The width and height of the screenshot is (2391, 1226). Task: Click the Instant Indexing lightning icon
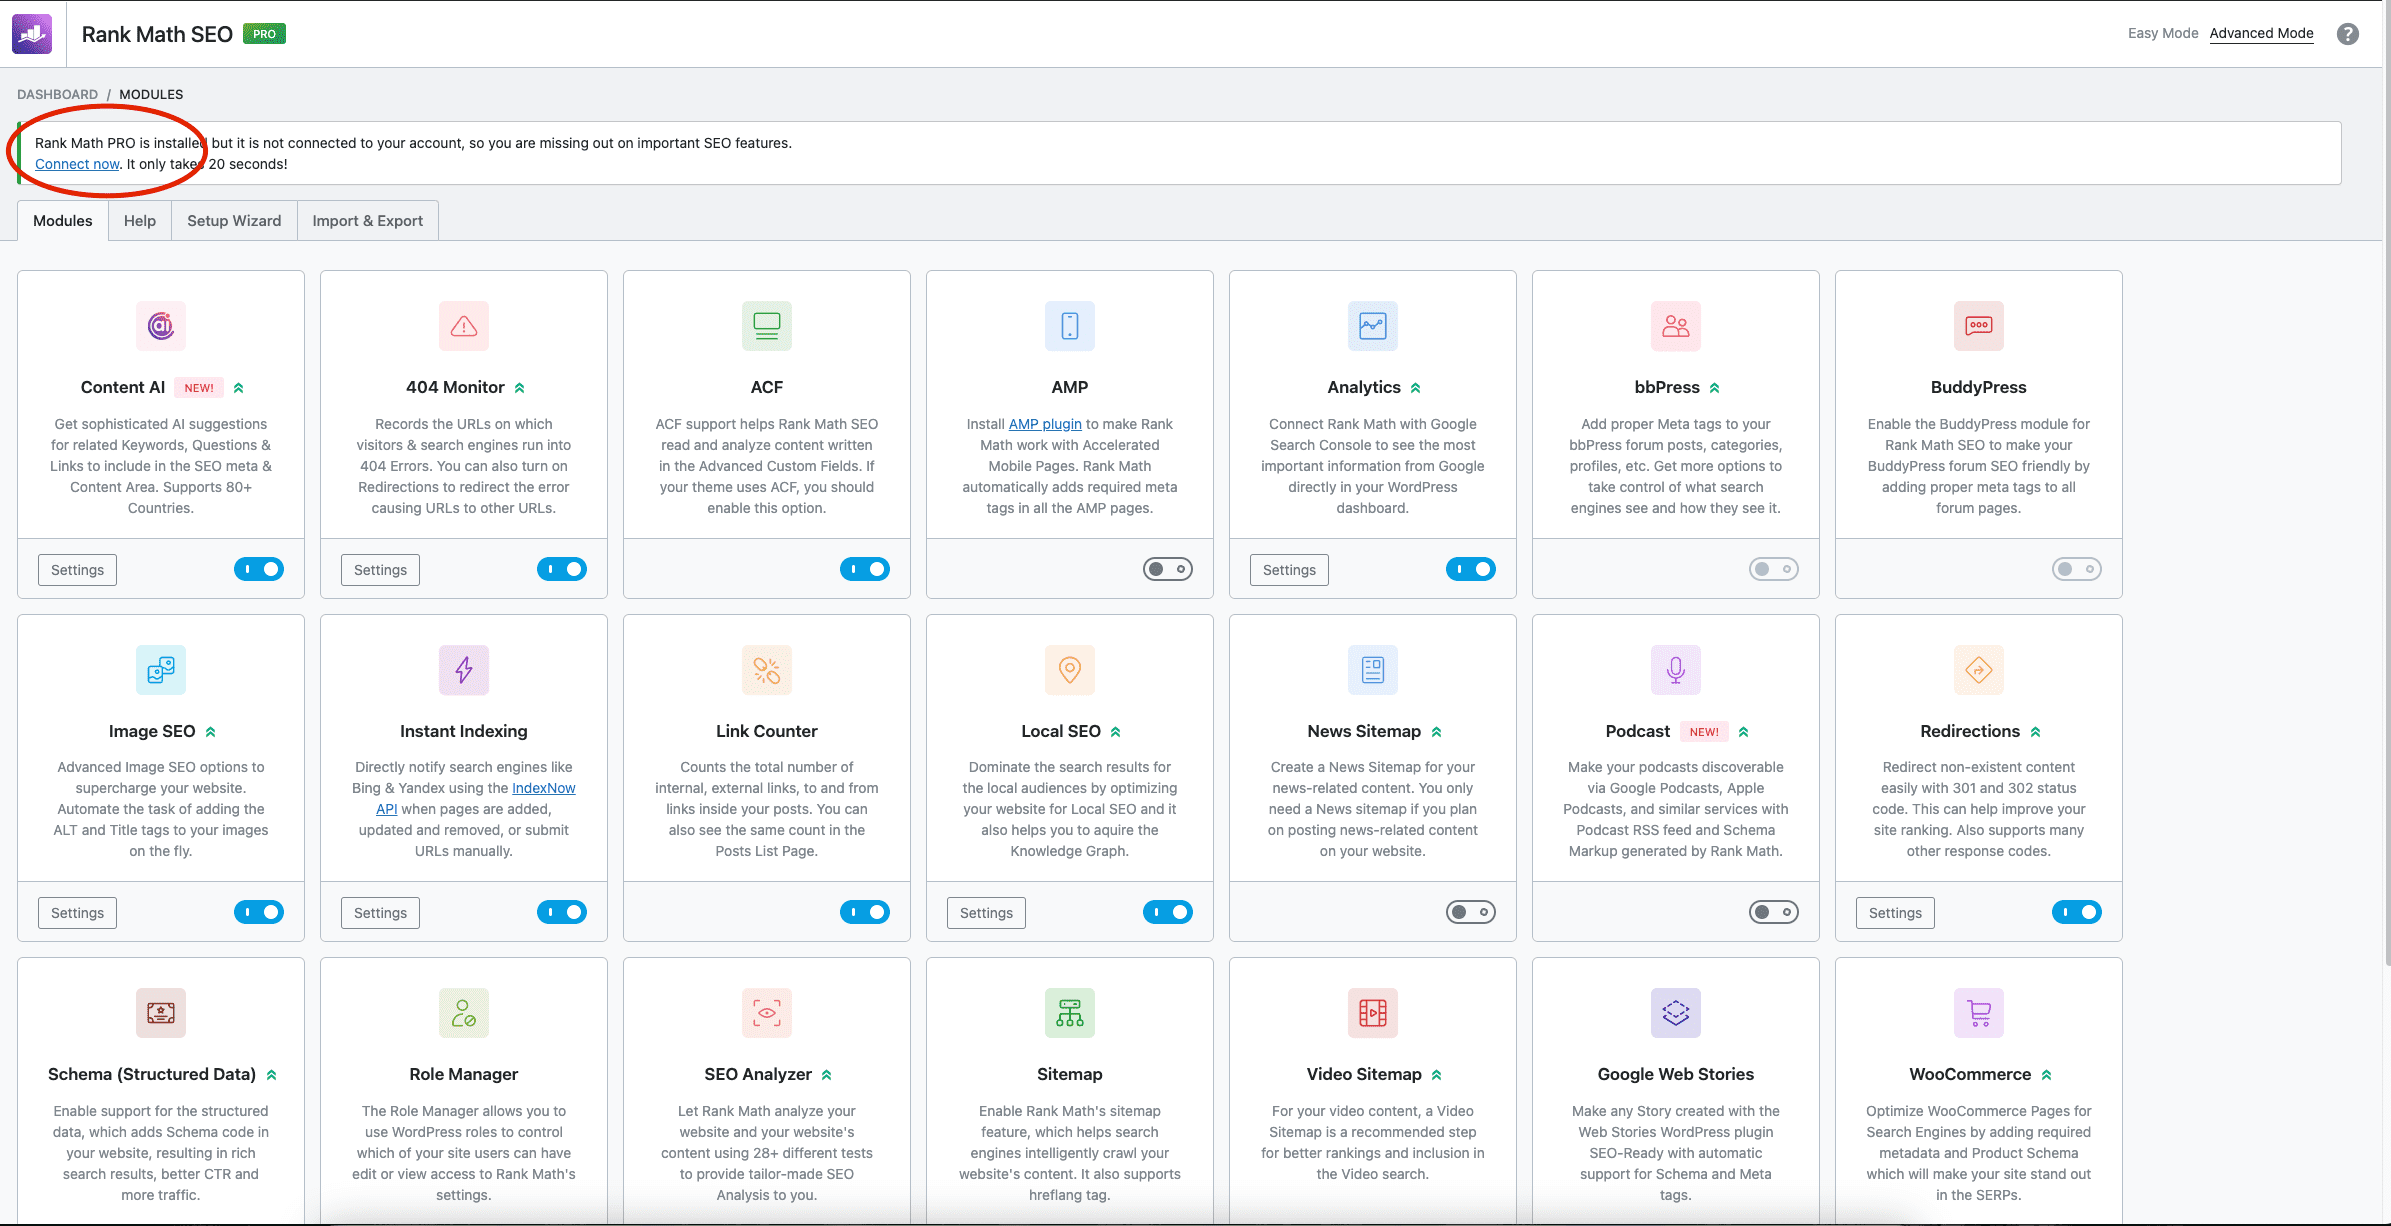click(463, 670)
